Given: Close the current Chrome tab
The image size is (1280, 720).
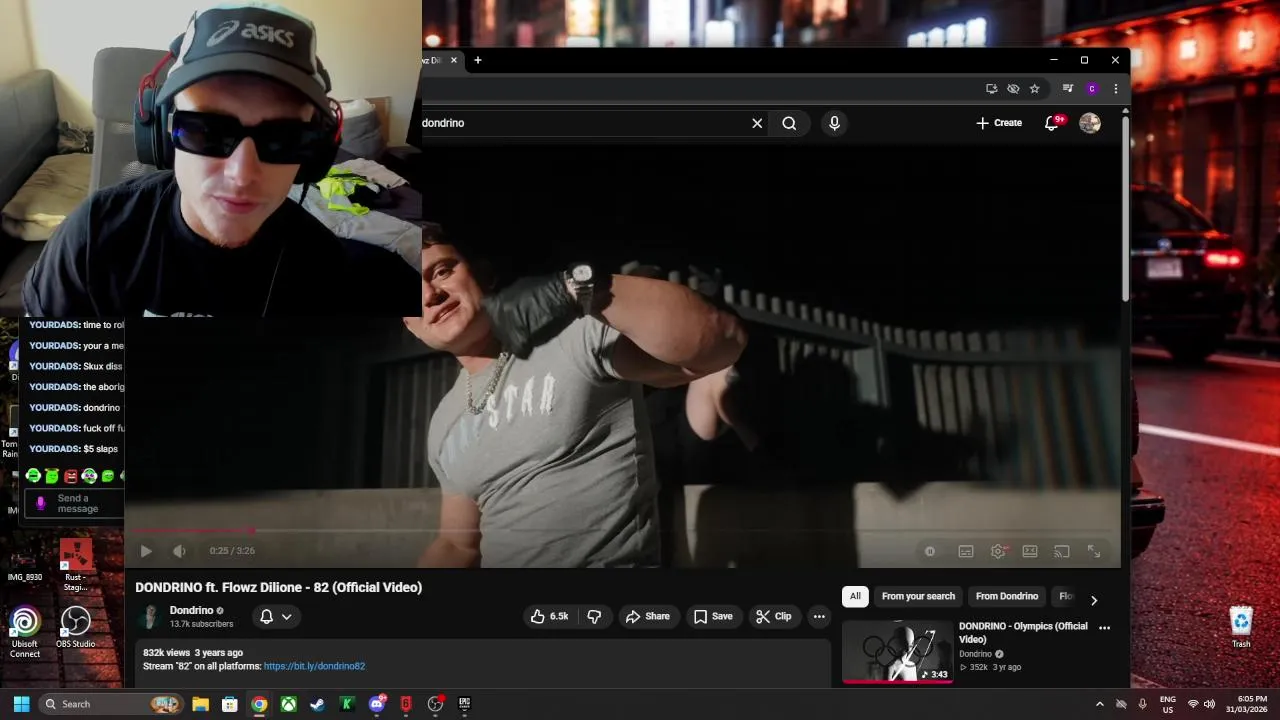Looking at the screenshot, I should point(454,60).
